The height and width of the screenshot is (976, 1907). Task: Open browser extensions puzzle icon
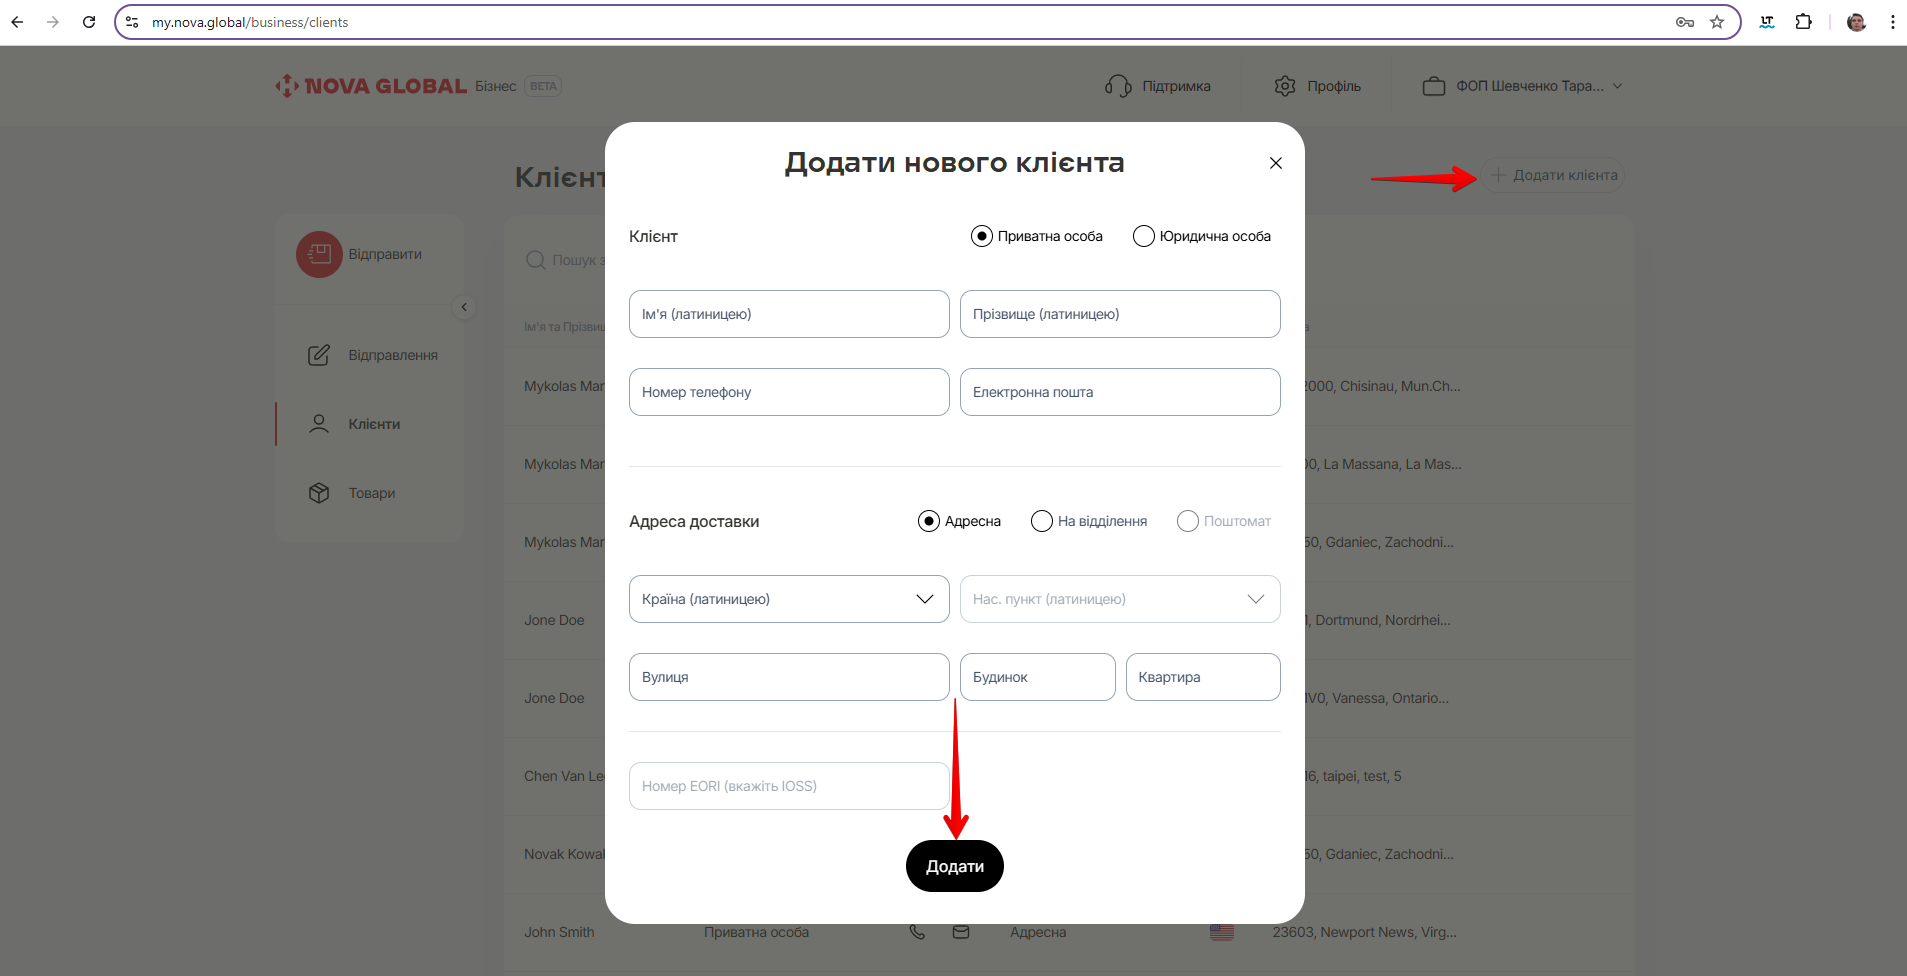pos(1803,22)
